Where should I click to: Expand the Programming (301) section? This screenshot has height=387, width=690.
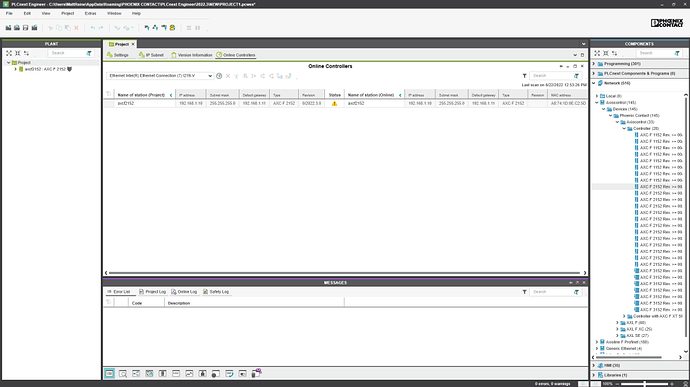click(594, 64)
